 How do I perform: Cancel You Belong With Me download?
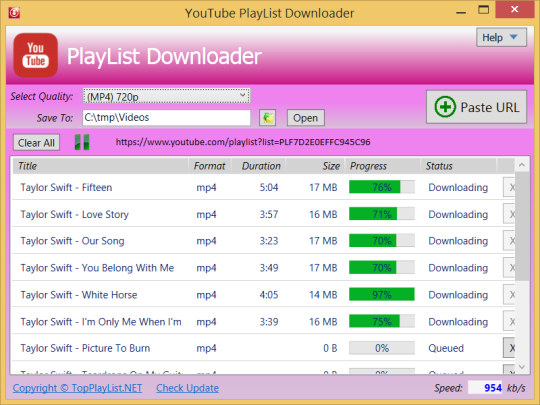click(x=509, y=268)
